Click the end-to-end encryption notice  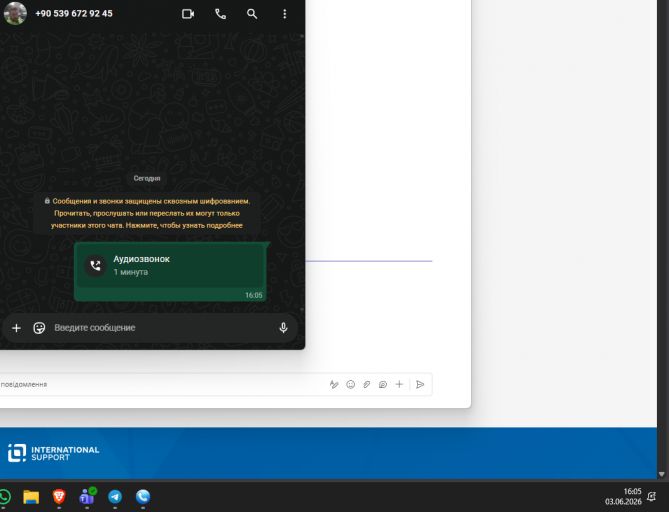[147, 213]
